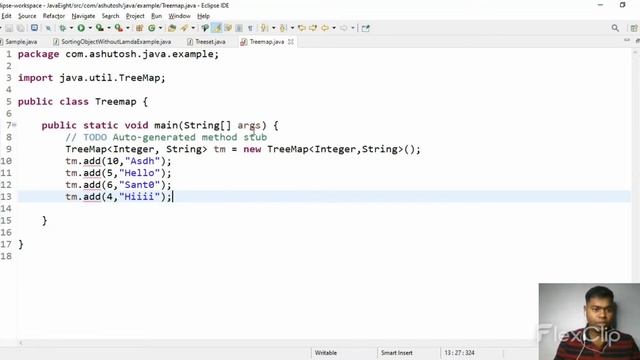Viewport: 640px width, 360px height.
Task: Expand the External Tools dropdown arrow
Action: (128, 28)
